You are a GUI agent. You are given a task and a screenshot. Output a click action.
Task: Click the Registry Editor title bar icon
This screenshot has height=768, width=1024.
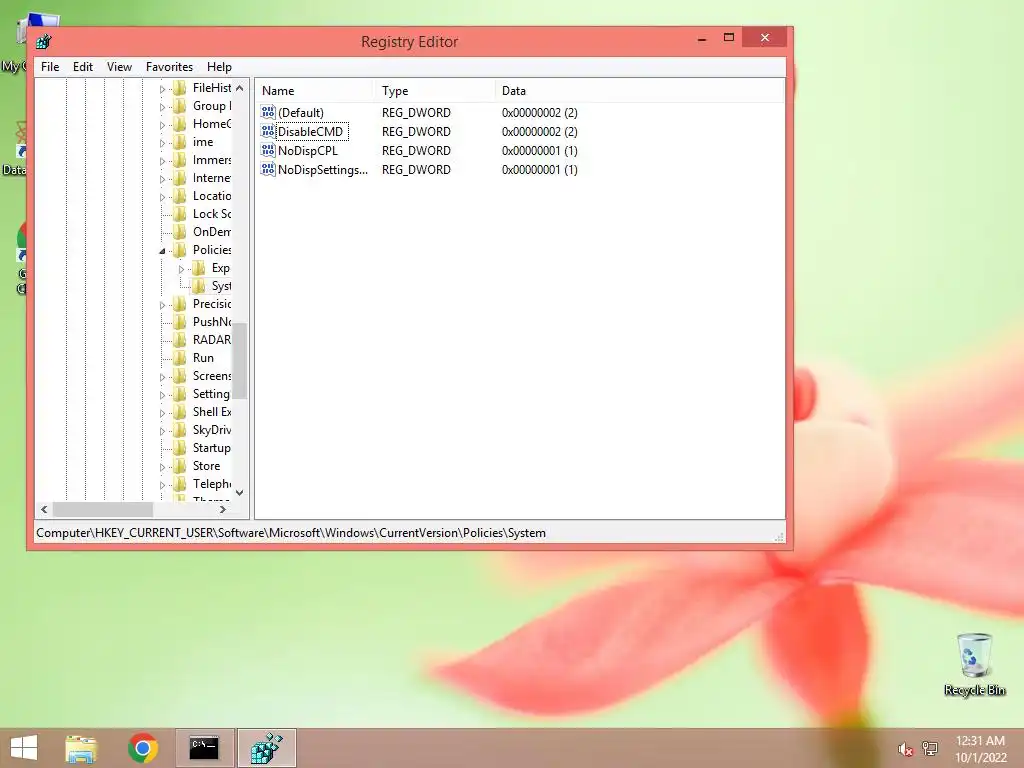pos(44,42)
